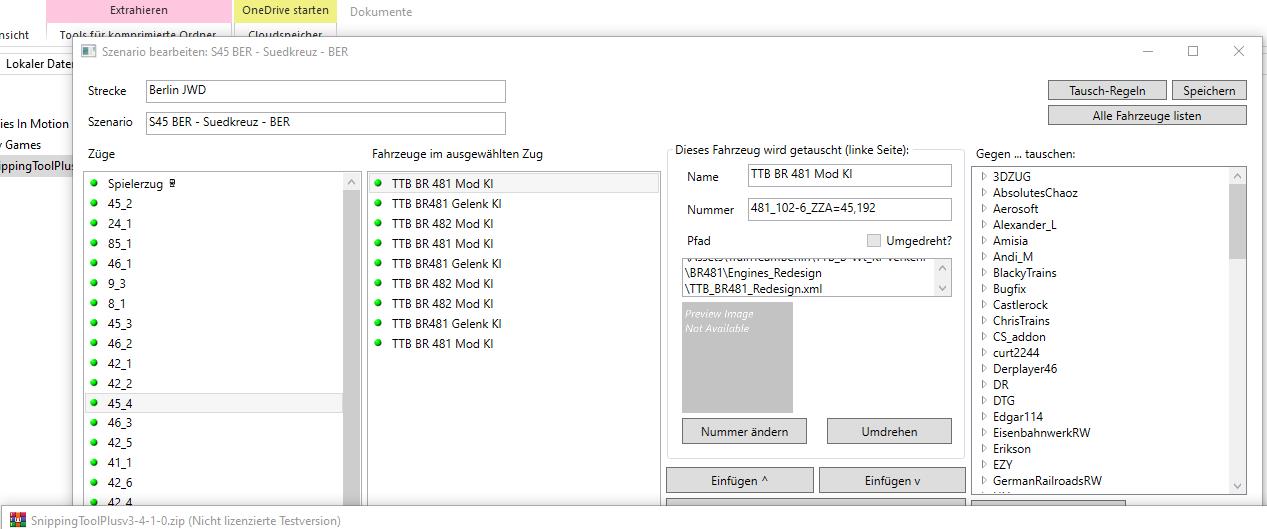Viewport: 1267px width, 529px height.
Task: Click the green dot beside train 46_3
Action: (94, 423)
